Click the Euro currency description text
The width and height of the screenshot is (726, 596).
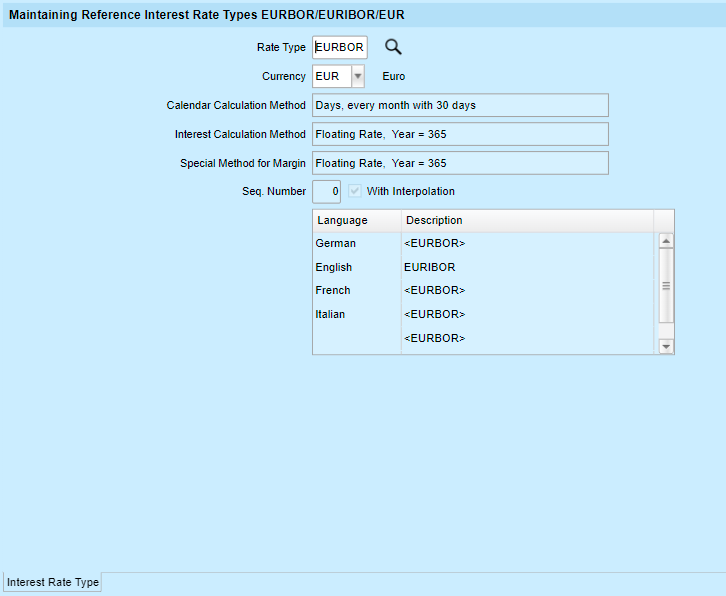click(x=394, y=76)
